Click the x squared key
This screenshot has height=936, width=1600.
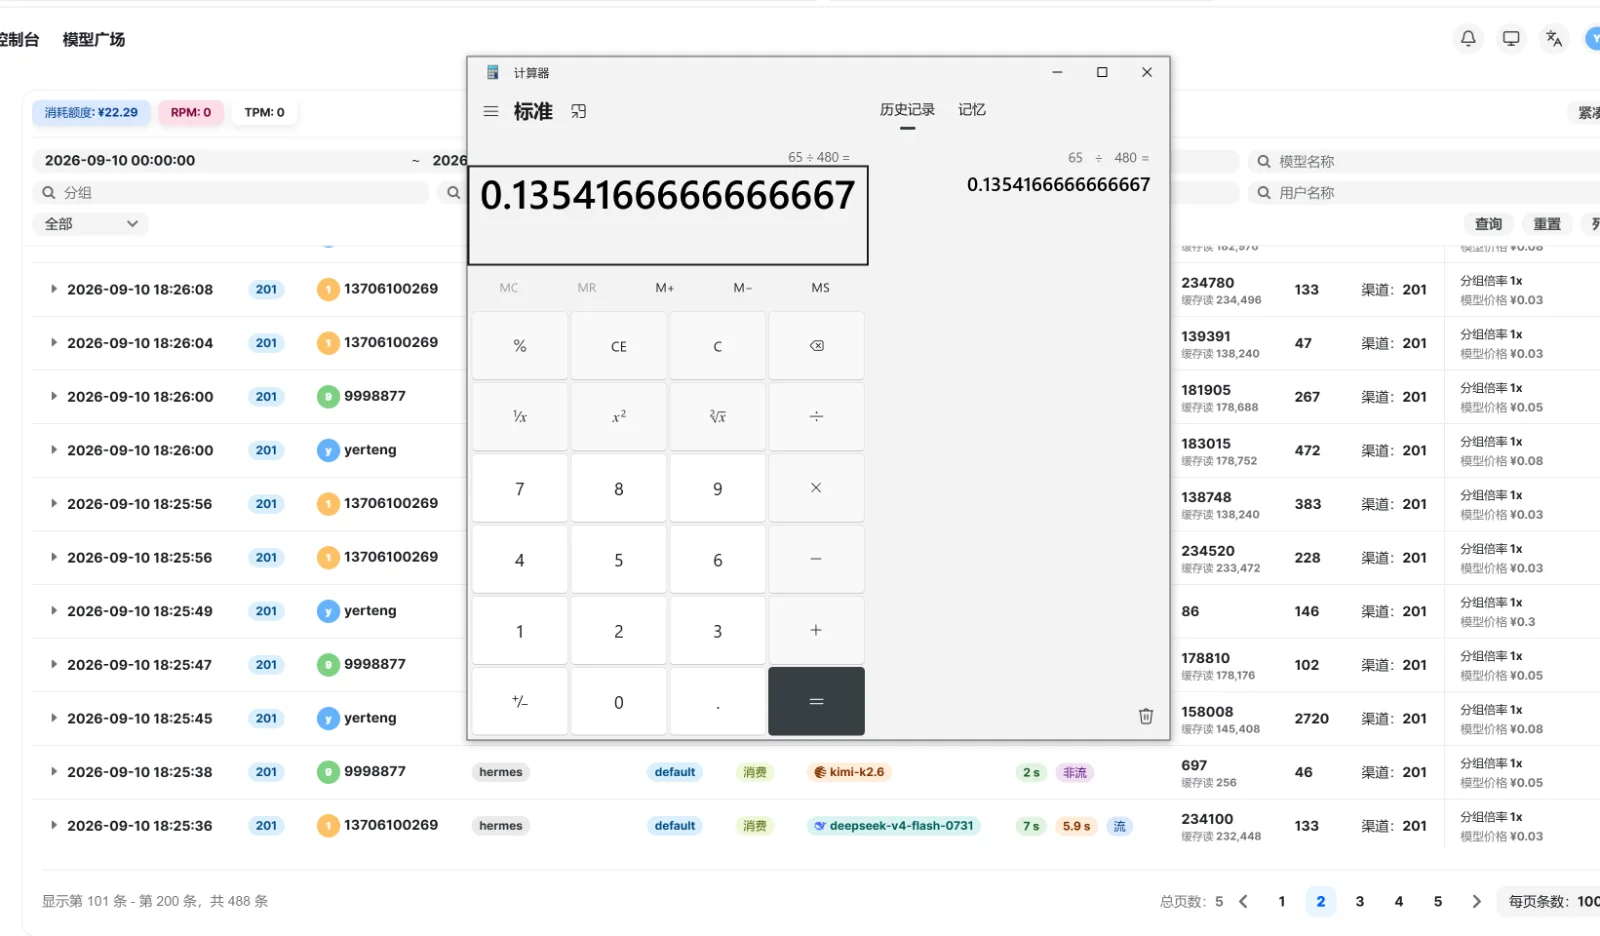coord(619,416)
